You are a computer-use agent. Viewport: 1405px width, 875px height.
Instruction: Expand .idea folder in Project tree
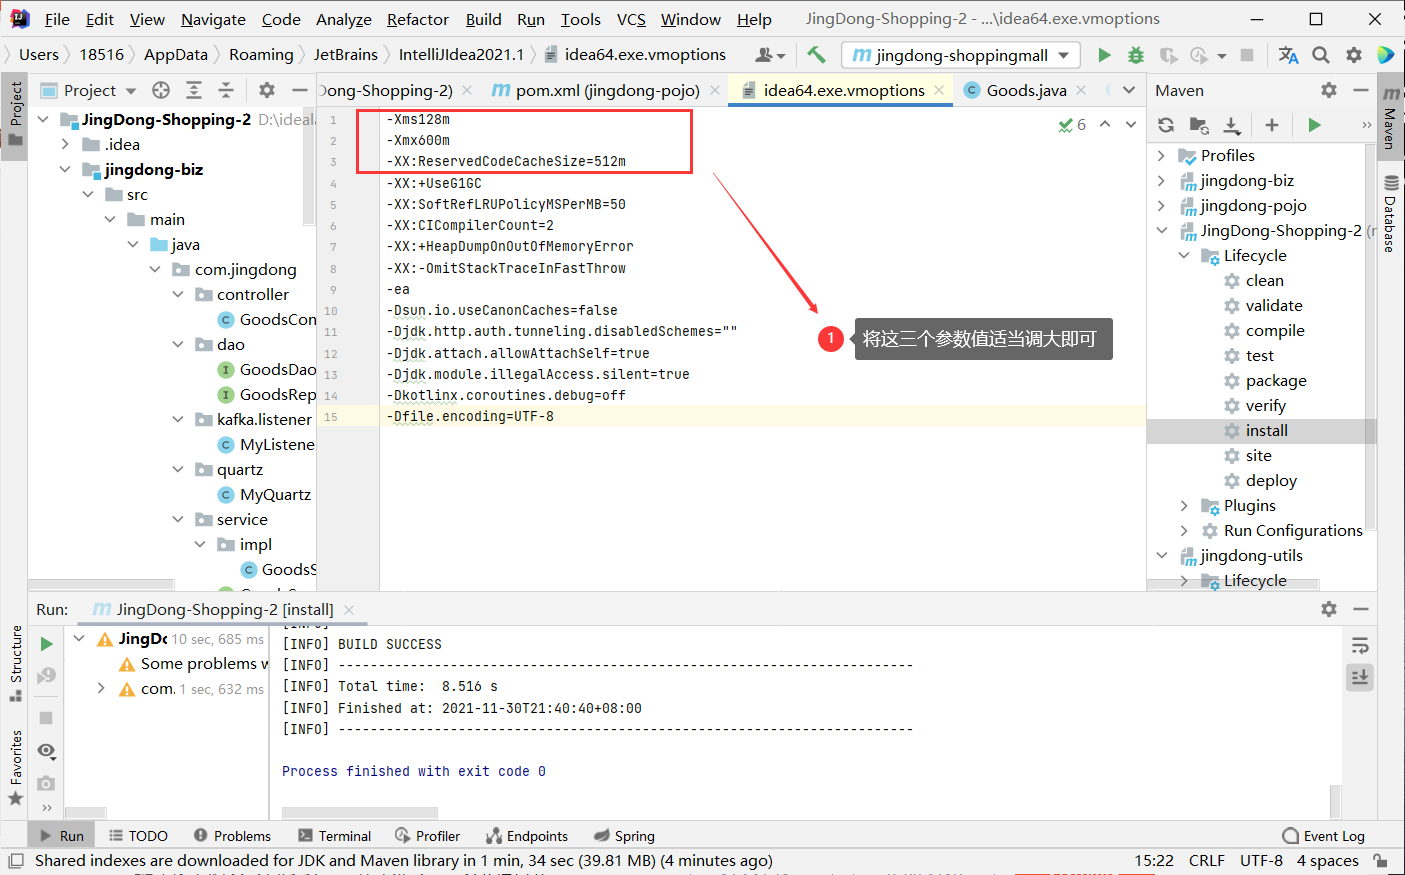[x=65, y=144]
